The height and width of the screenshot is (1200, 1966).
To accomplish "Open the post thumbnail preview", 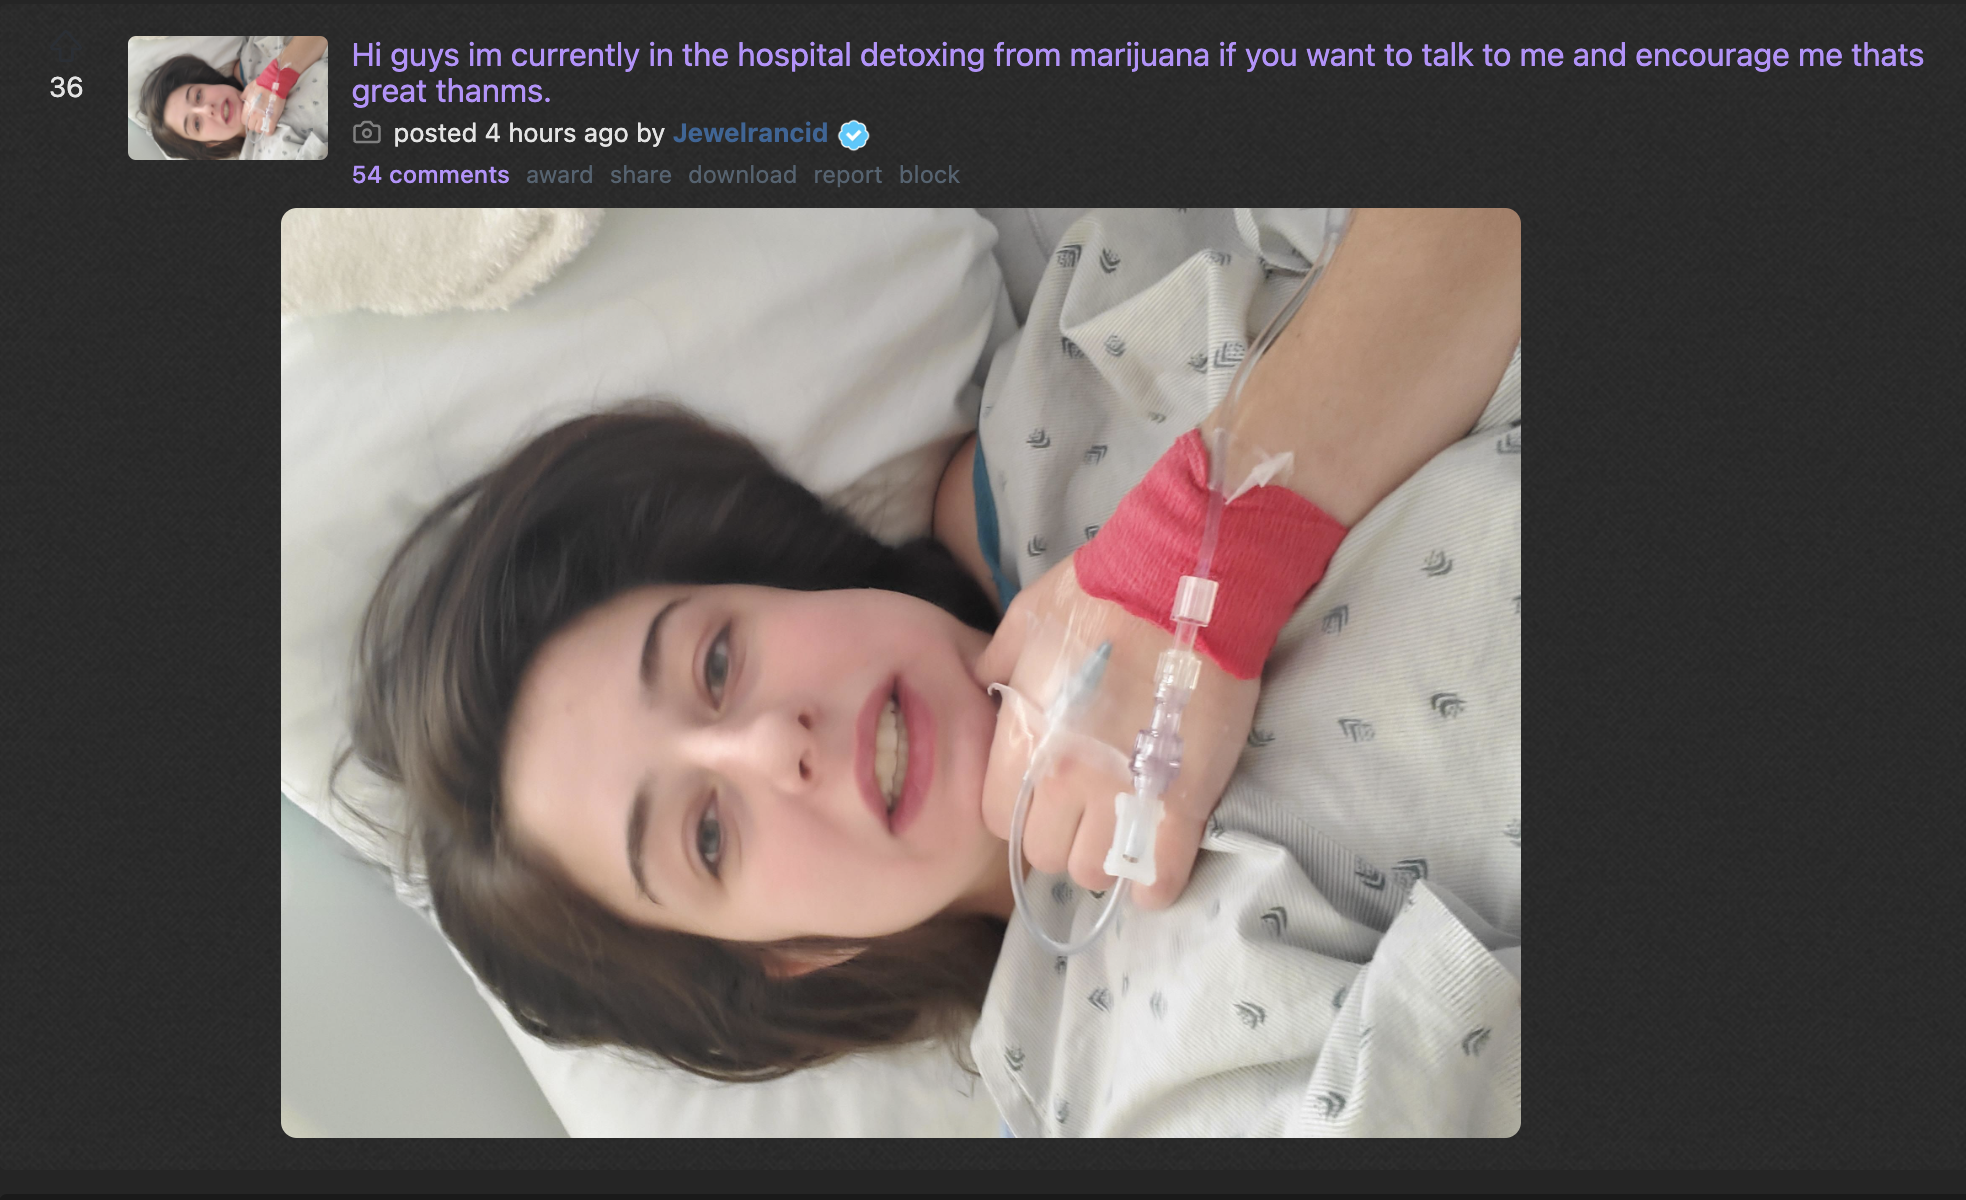I will [x=228, y=98].
